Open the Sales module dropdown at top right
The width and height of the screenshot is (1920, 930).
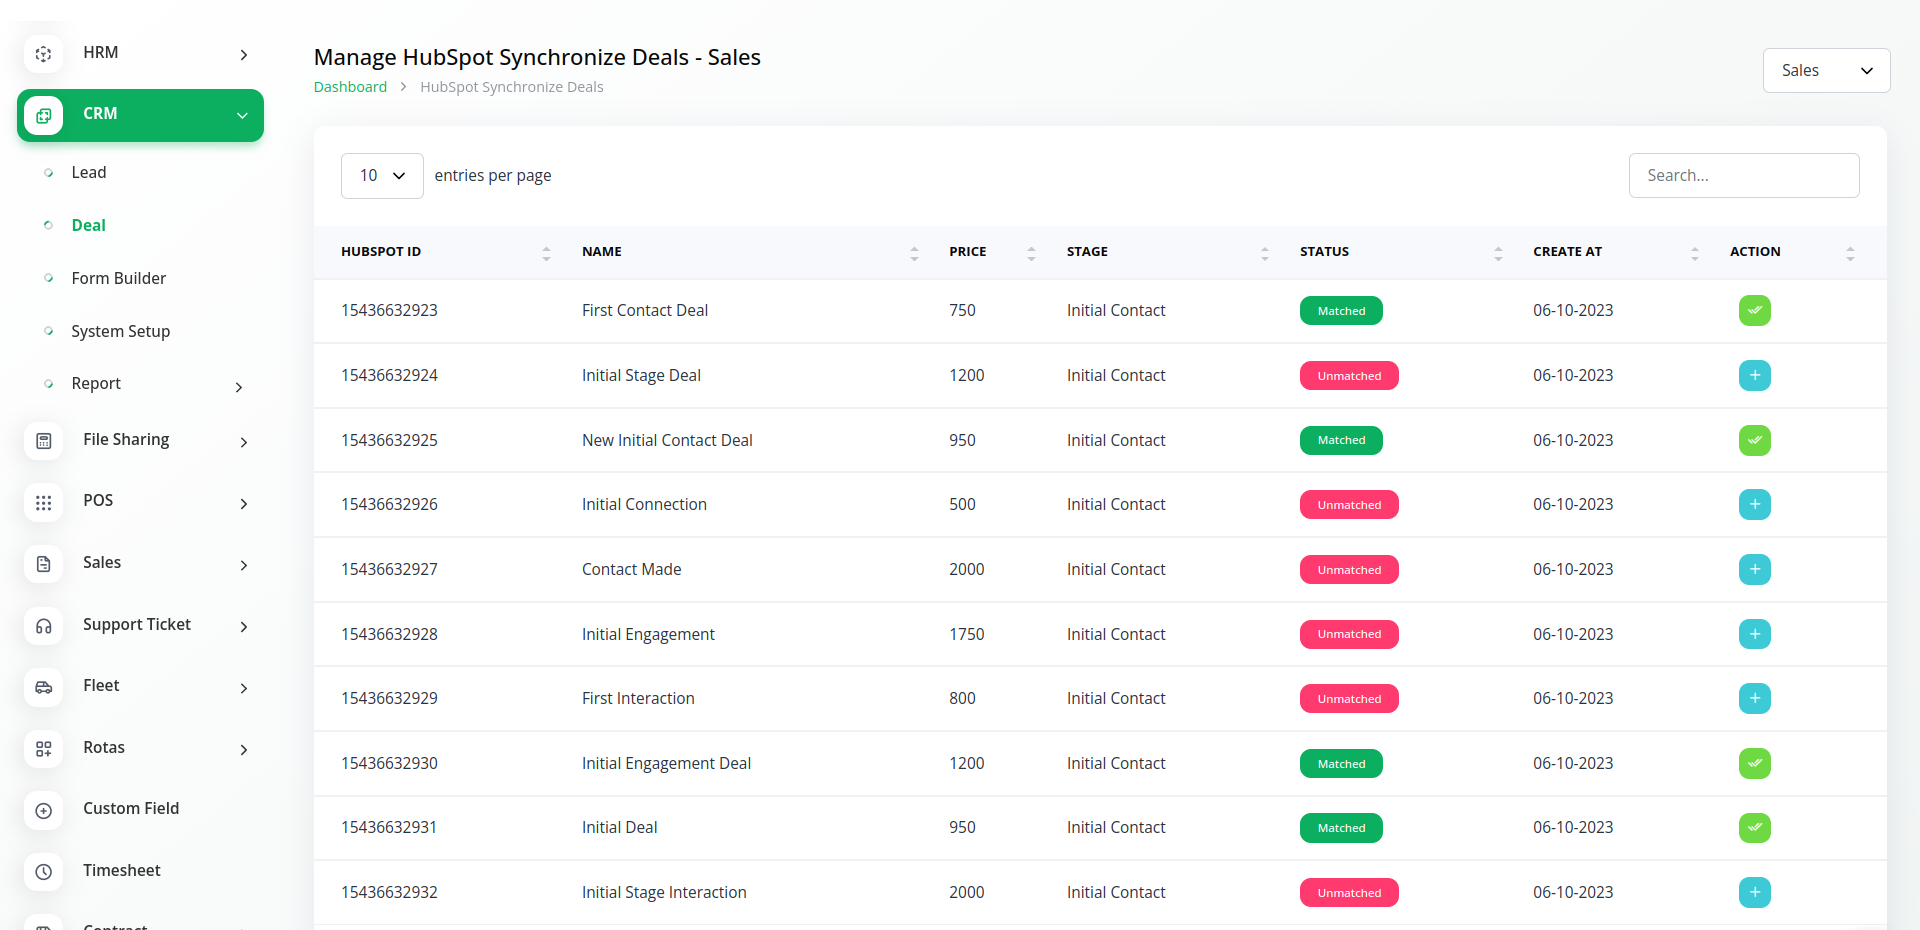coord(1825,71)
